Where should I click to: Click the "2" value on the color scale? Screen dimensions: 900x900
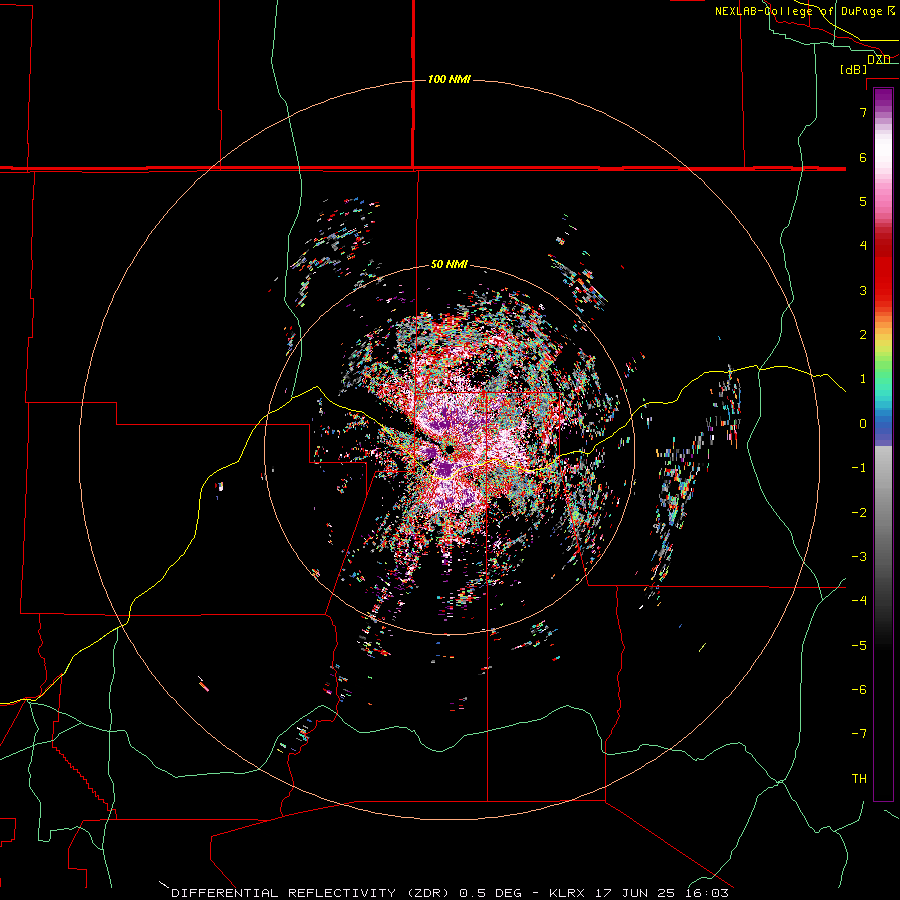(863, 335)
